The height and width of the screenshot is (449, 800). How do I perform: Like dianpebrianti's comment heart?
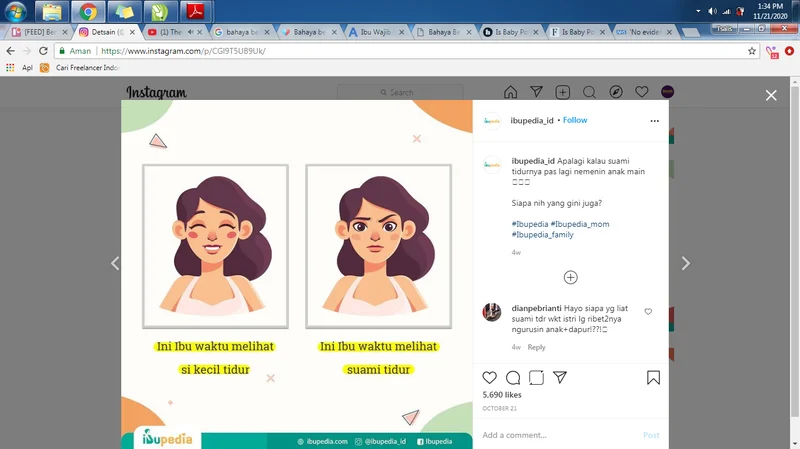[648, 311]
